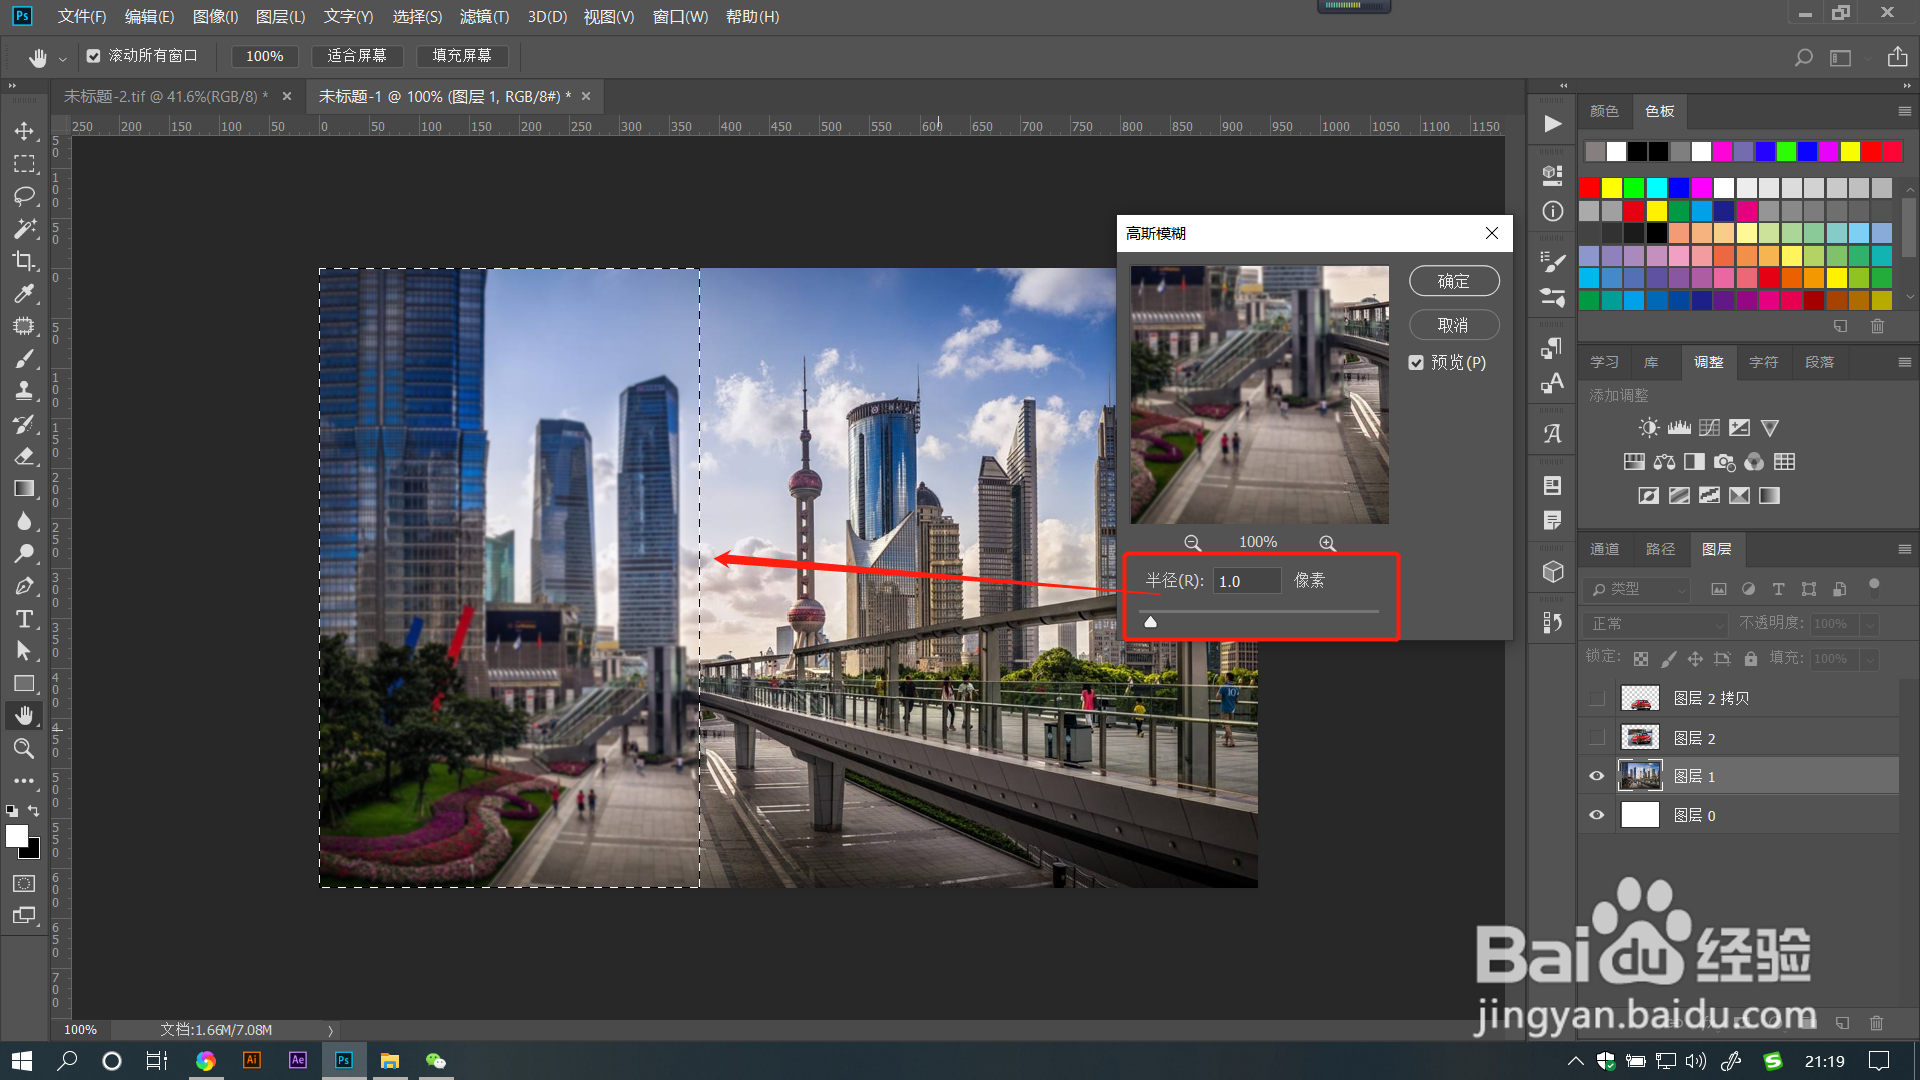Select the Horizontal Type tool
1920x1080 pixels.
pyautogui.click(x=24, y=619)
